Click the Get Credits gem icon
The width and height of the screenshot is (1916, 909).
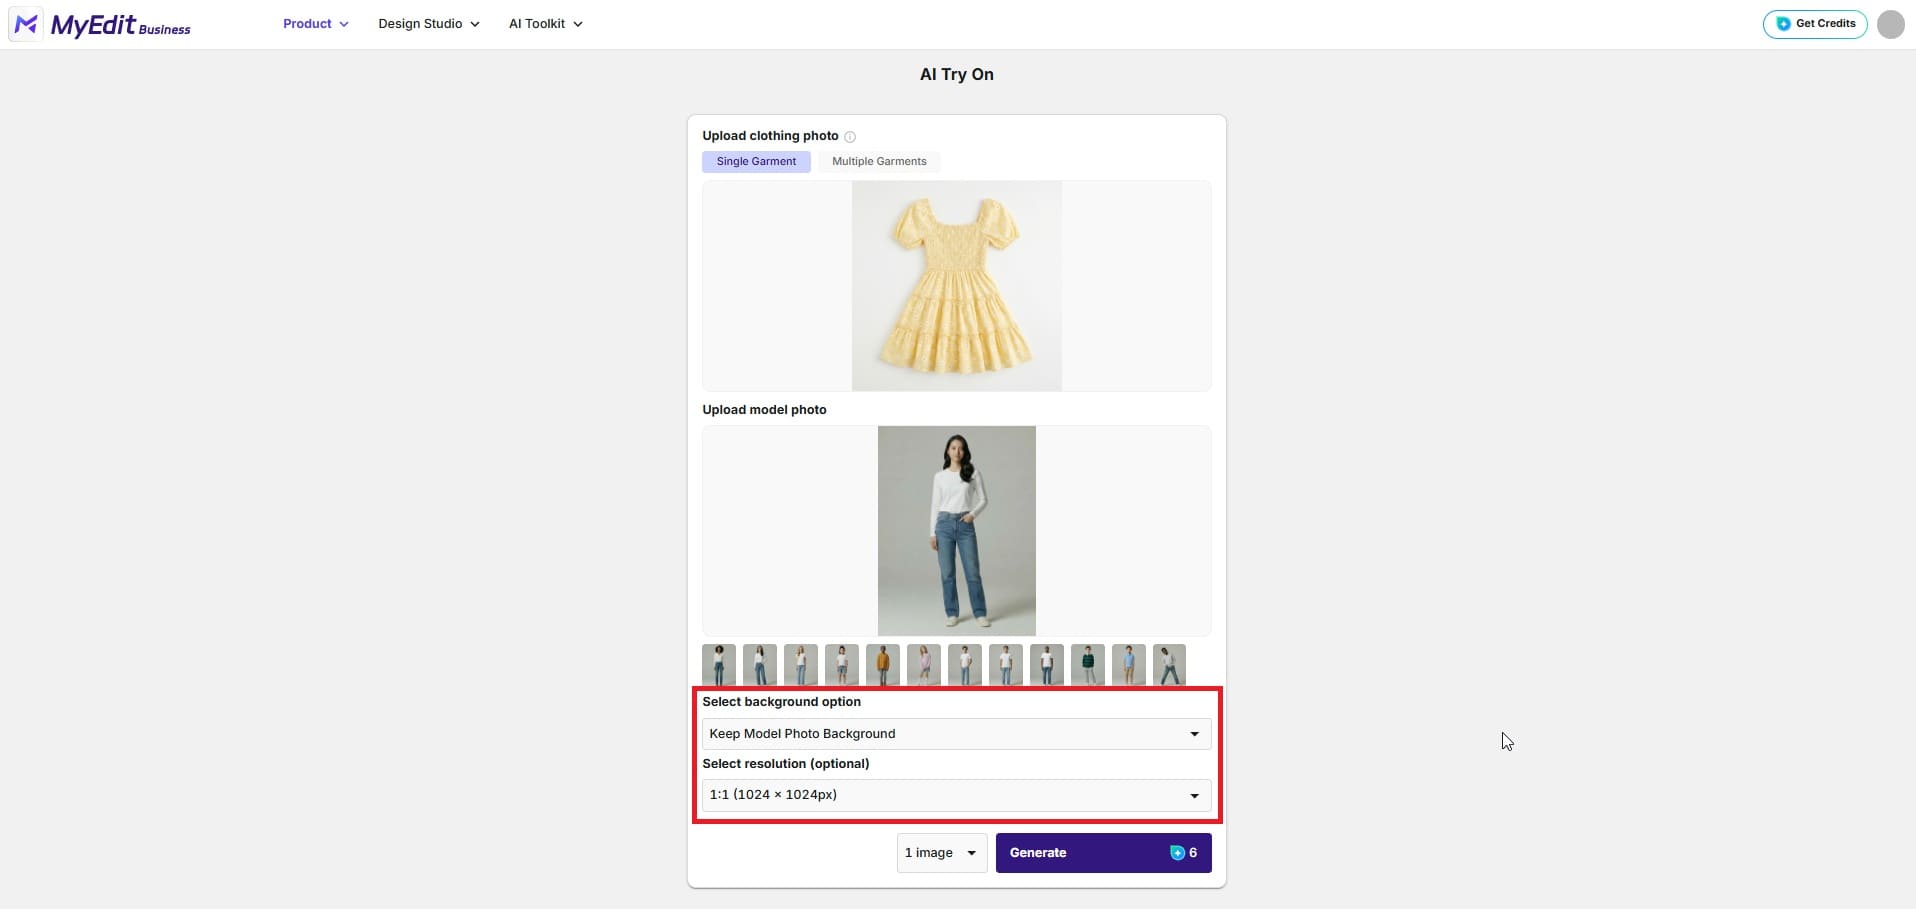(1782, 23)
